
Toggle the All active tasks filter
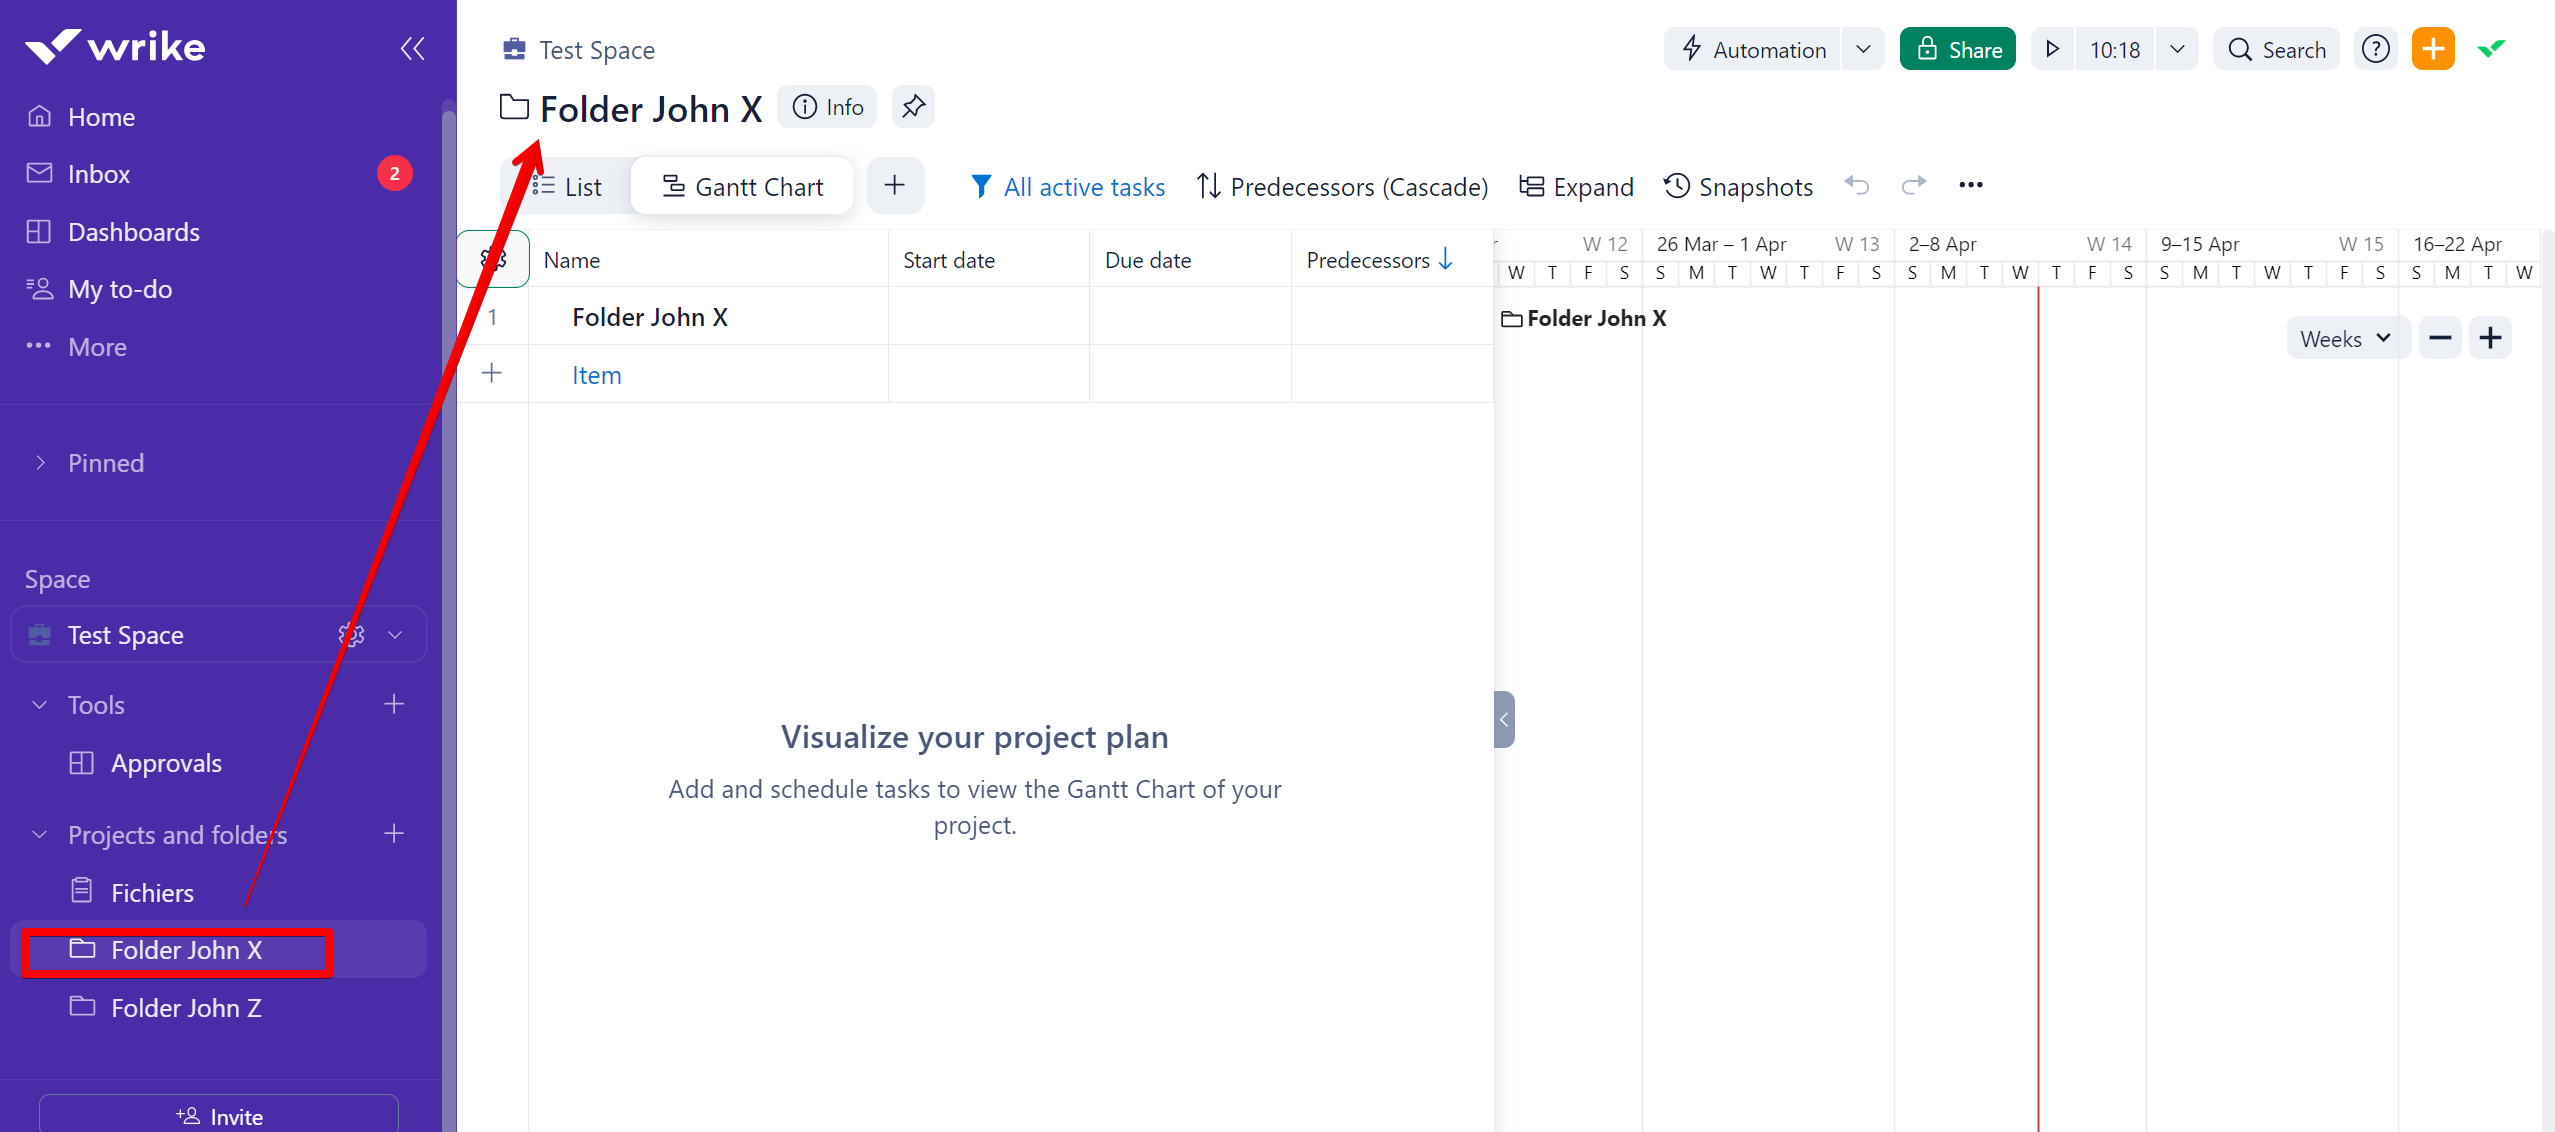[x=1068, y=187]
